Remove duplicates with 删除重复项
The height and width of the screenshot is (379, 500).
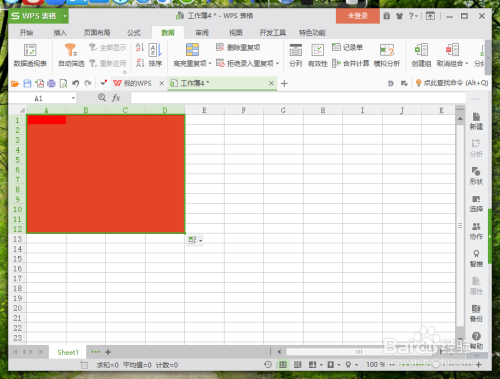click(x=238, y=48)
